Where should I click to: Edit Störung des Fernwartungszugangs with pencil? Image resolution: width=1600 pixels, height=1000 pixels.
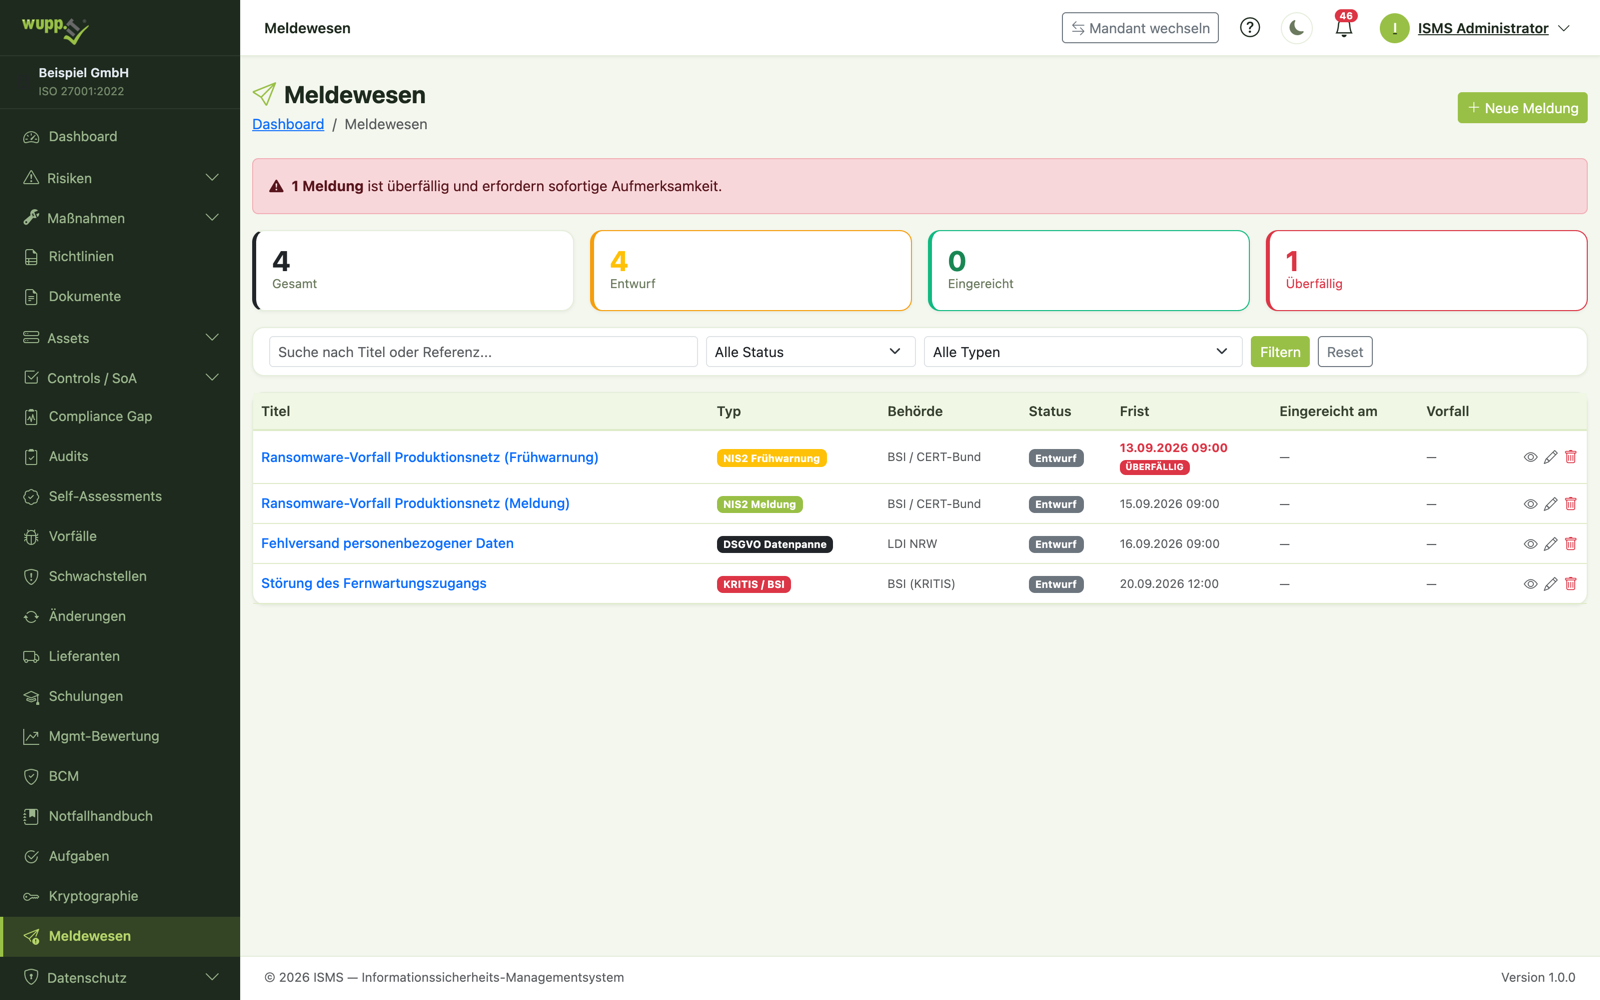click(1550, 584)
